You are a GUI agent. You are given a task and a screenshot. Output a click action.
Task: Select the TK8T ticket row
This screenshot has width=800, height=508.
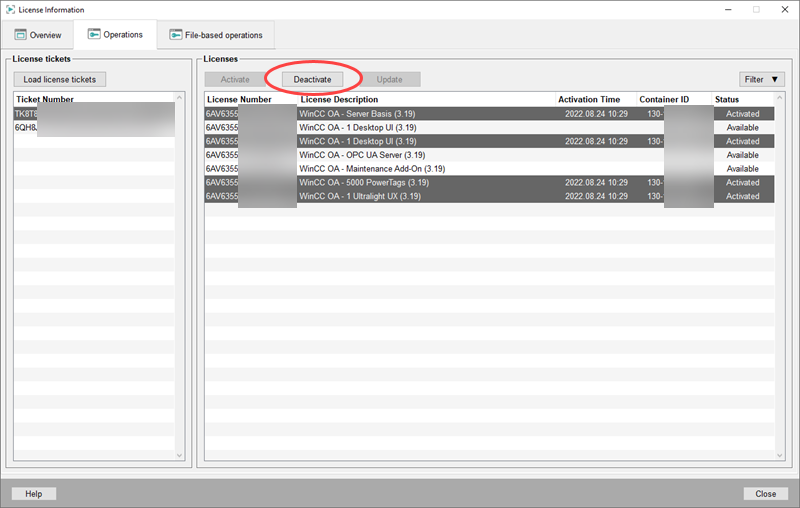pyautogui.click(x=94, y=113)
